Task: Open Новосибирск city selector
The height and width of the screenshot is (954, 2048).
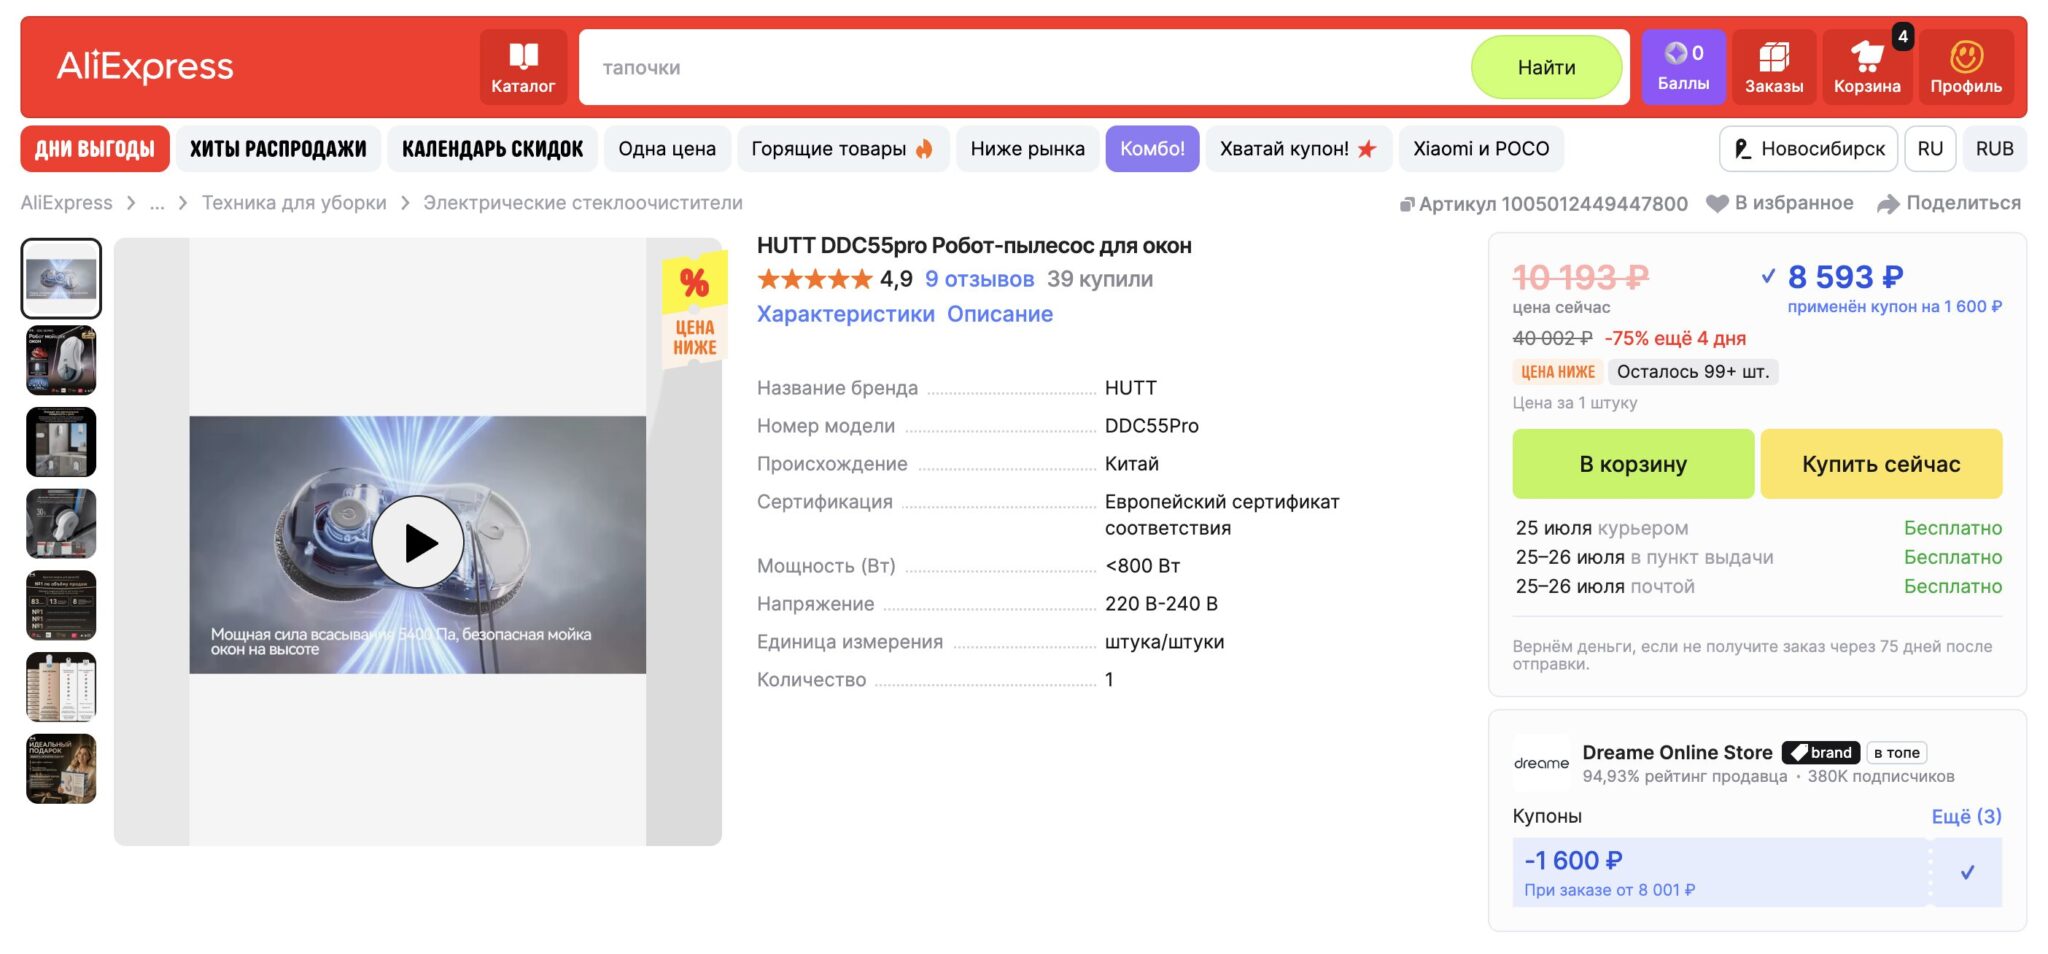Action: (x=1808, y=149)
